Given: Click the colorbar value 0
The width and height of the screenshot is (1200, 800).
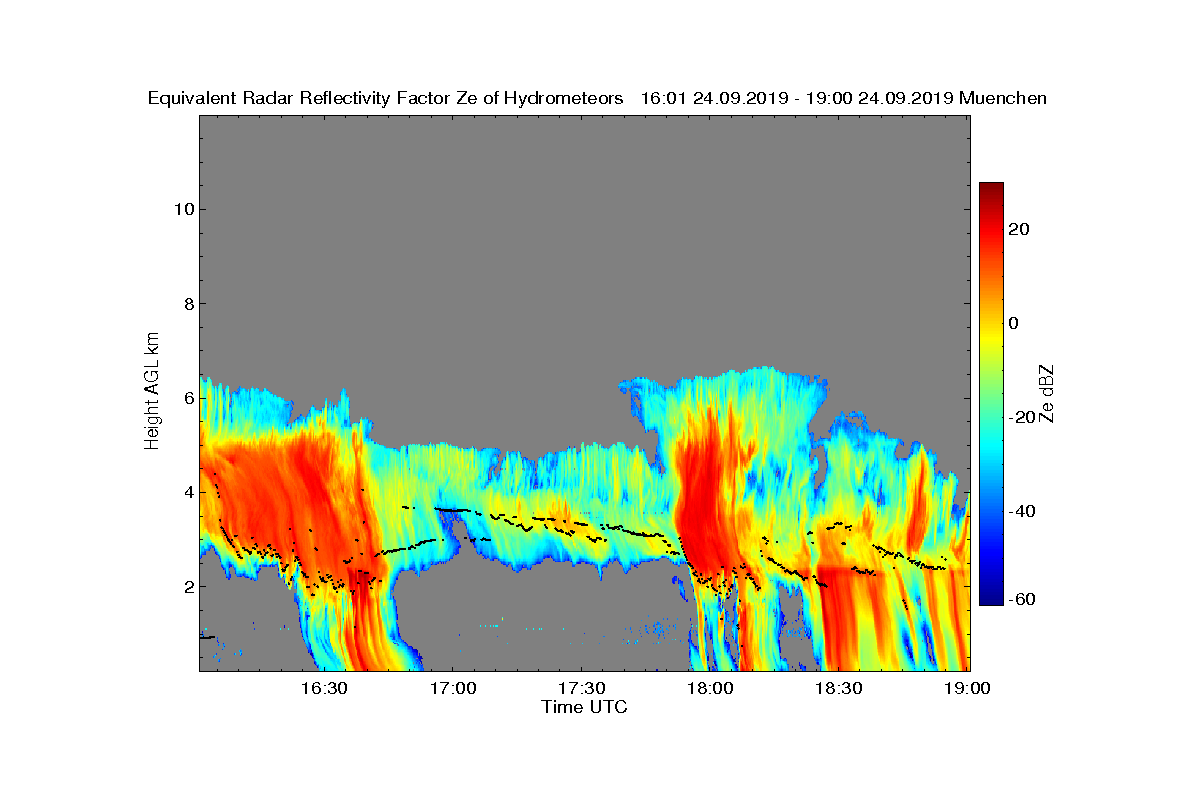Looking at the screenshot, I should pyautogui.click(x=1014, y=323).
